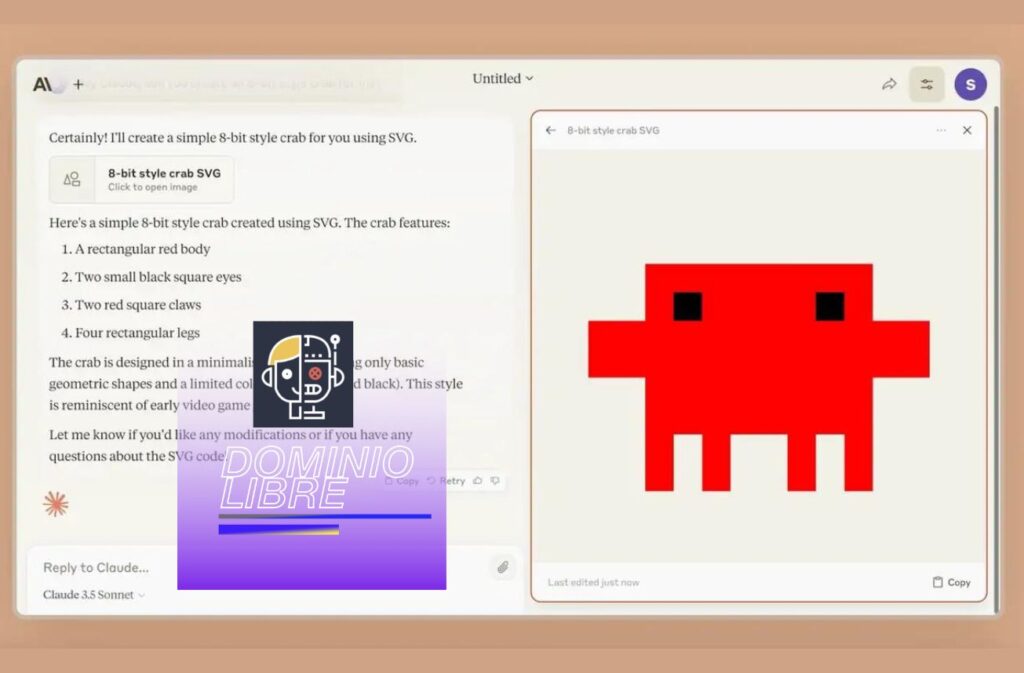
Task: Open the purple S profile avatar
Action: coord(969,85)
